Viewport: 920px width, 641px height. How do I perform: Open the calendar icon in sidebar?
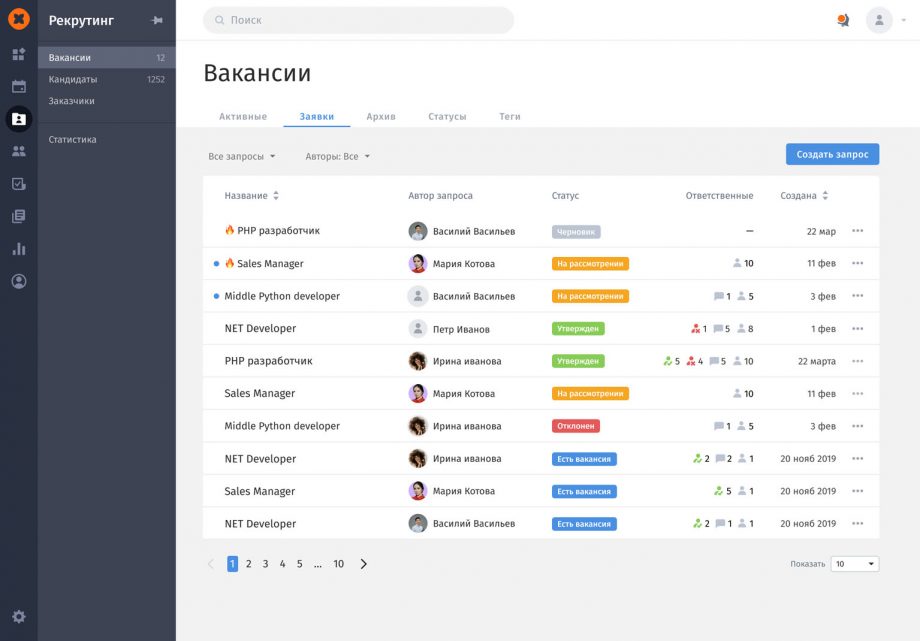18,86
